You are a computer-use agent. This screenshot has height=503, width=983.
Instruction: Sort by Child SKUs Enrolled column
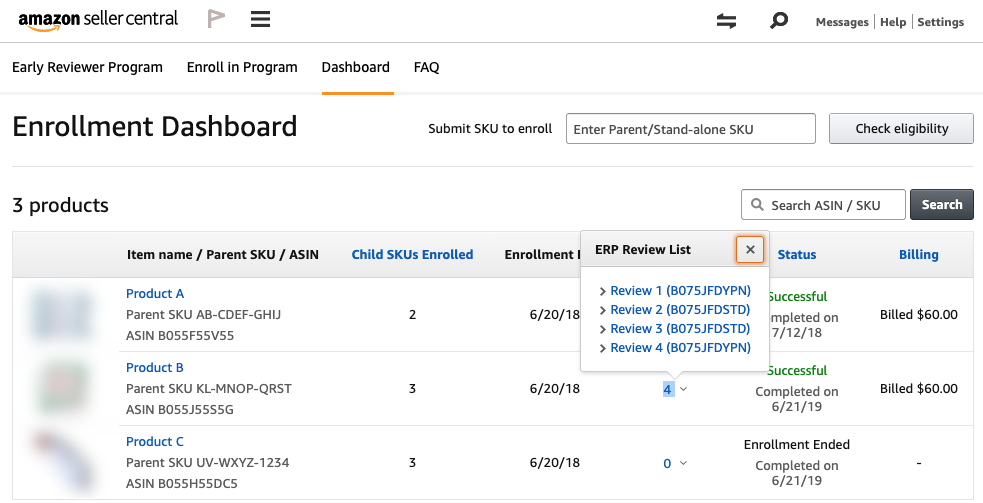coord(412,255)
